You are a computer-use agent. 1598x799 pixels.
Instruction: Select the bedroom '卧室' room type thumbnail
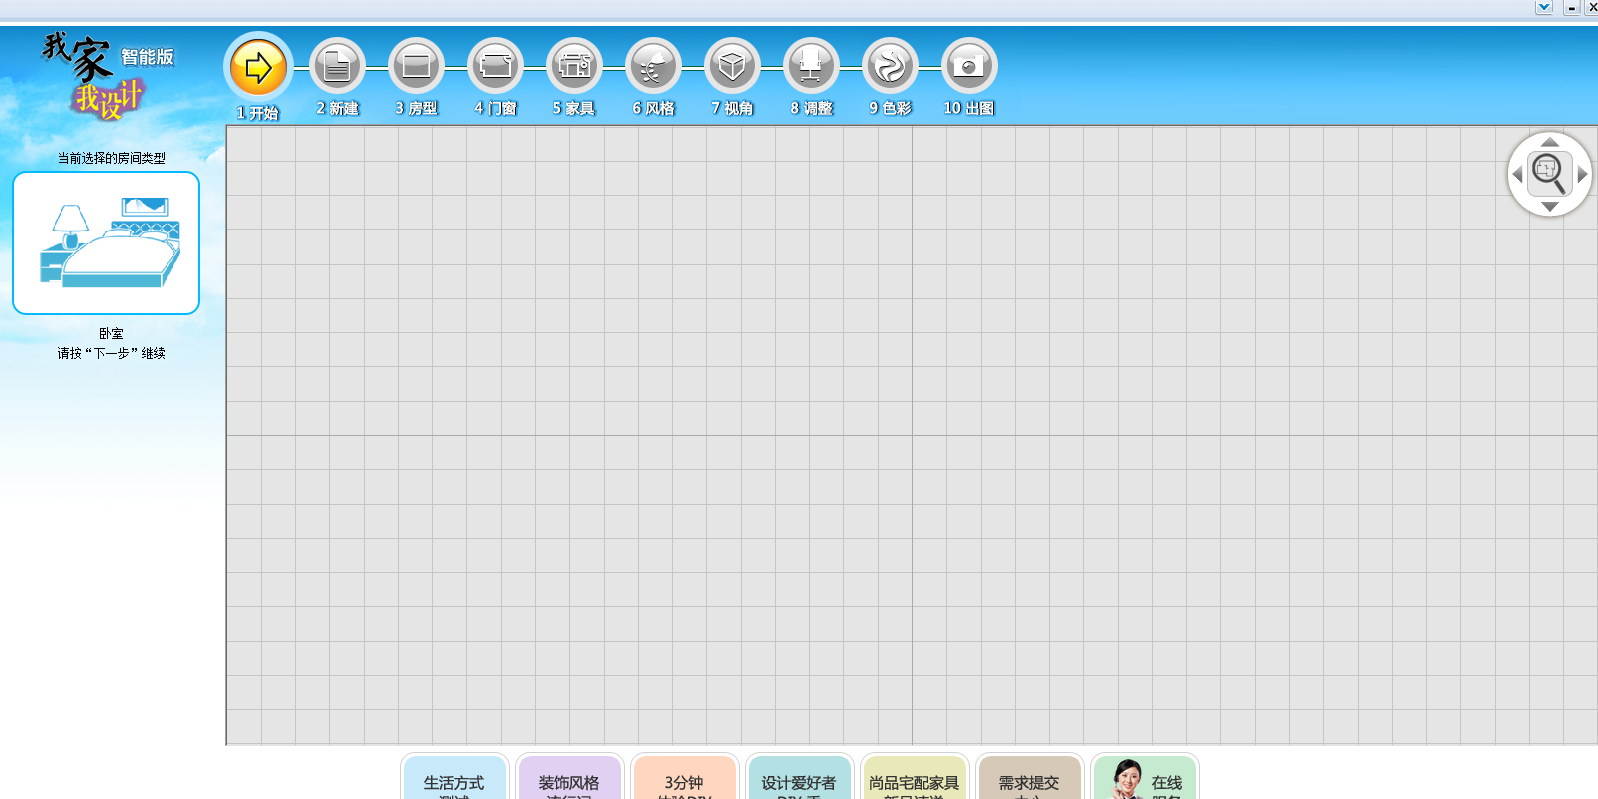[x=106, y=243]
